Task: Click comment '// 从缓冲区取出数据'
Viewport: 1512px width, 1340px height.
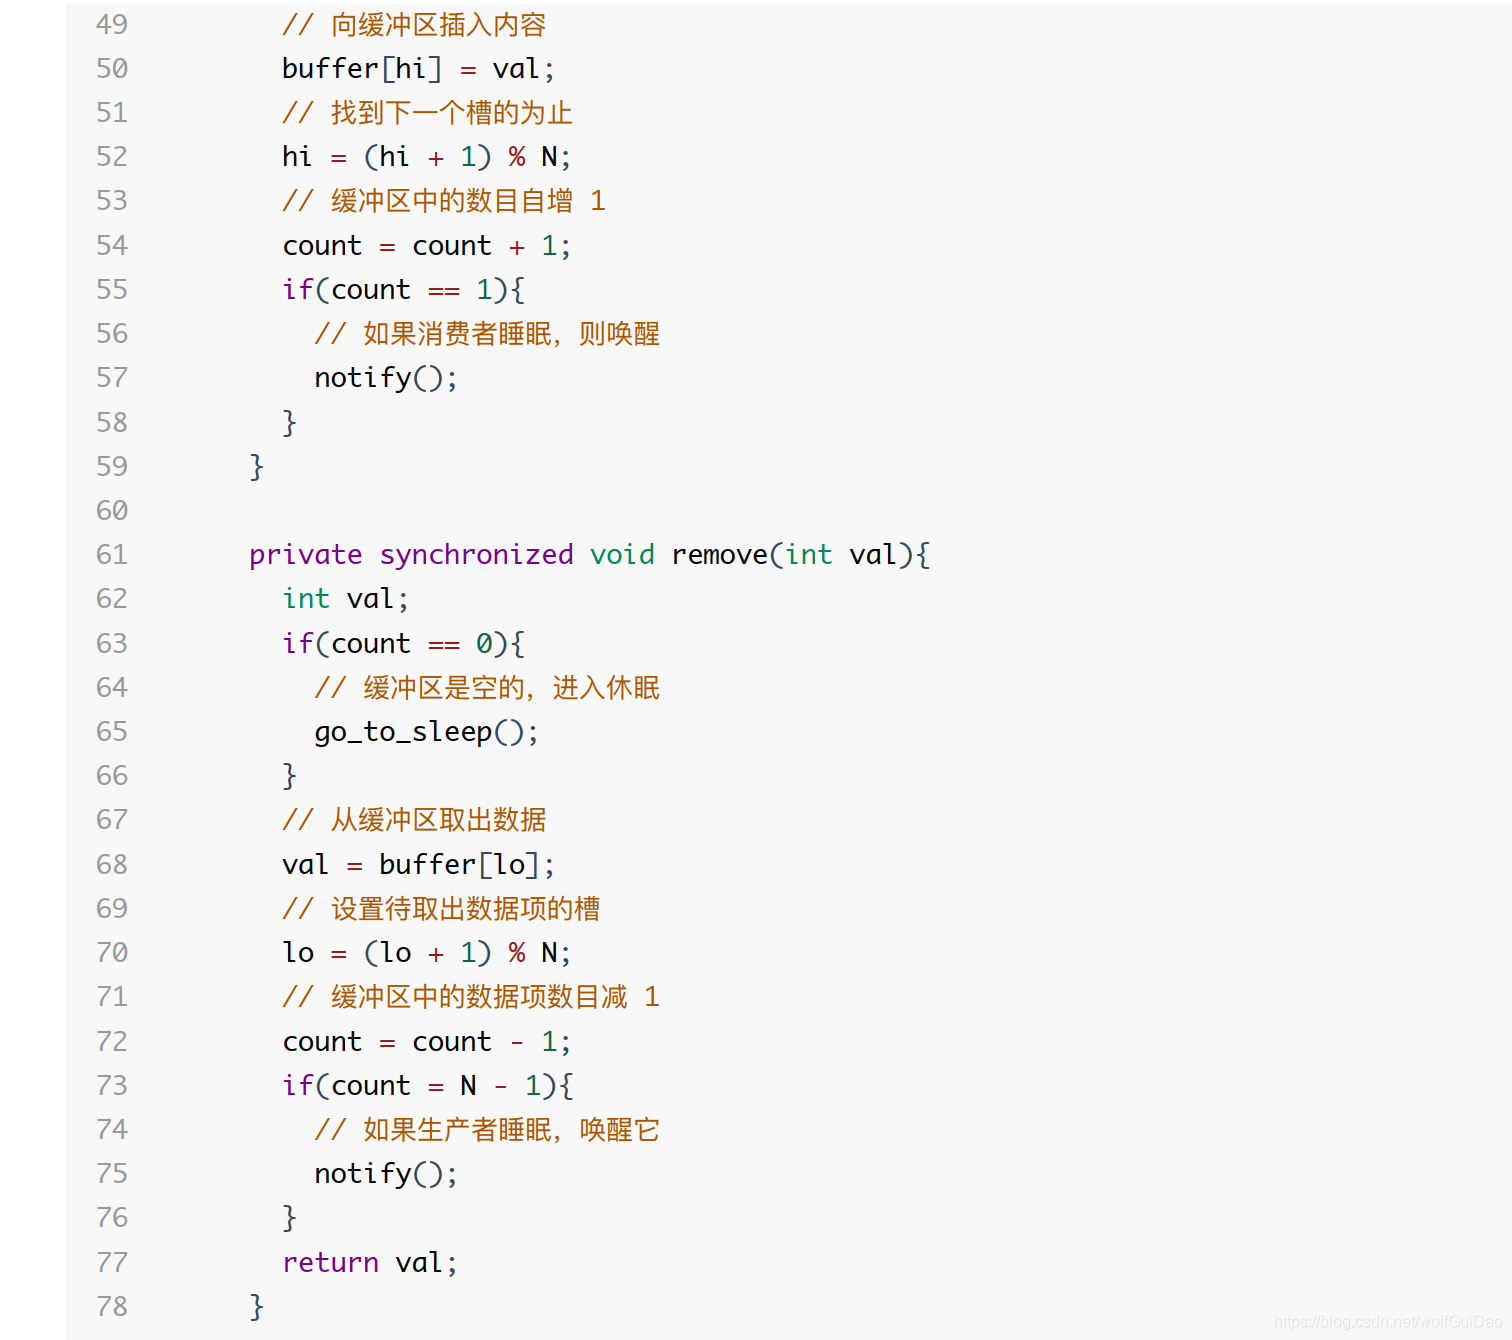Action: pyautogui.click(x=414, y=819)
